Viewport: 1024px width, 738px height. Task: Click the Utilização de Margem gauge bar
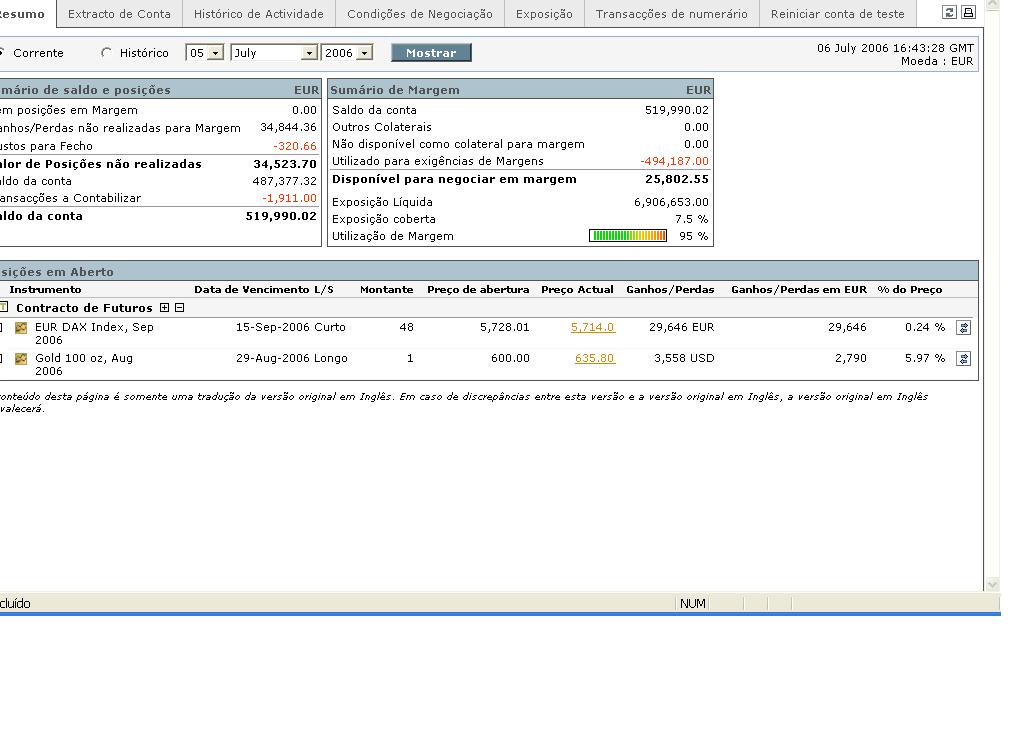click(x=628, y=236)
